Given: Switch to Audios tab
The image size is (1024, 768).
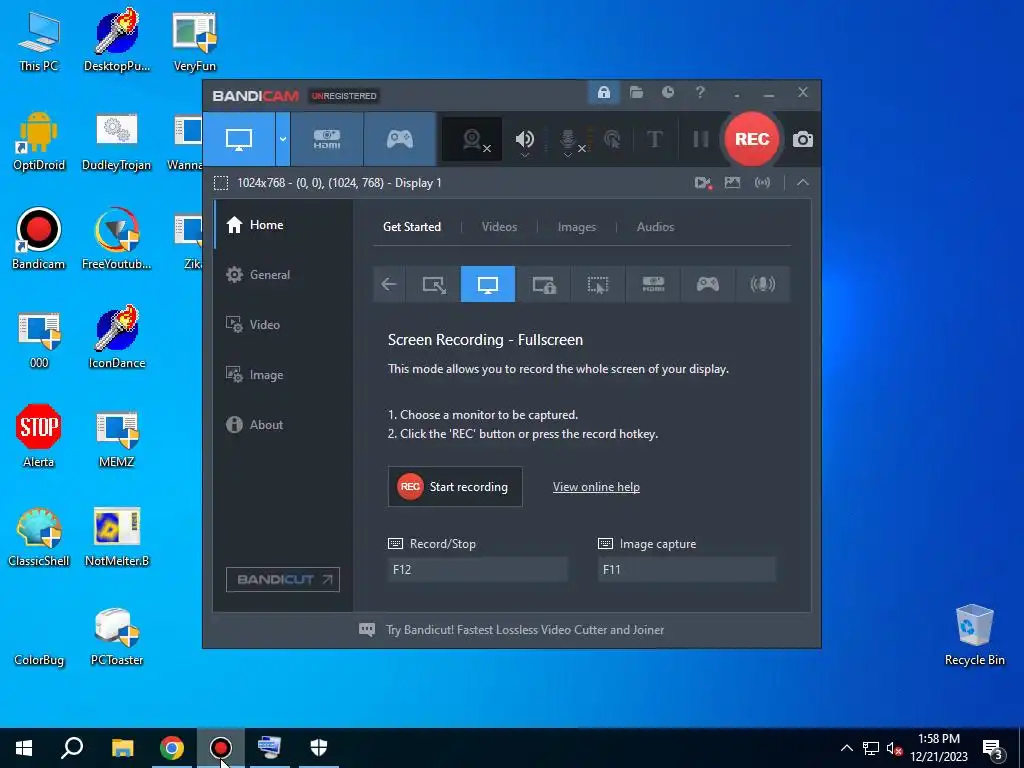Looking at the screenshot, I should tap(655, 227).
